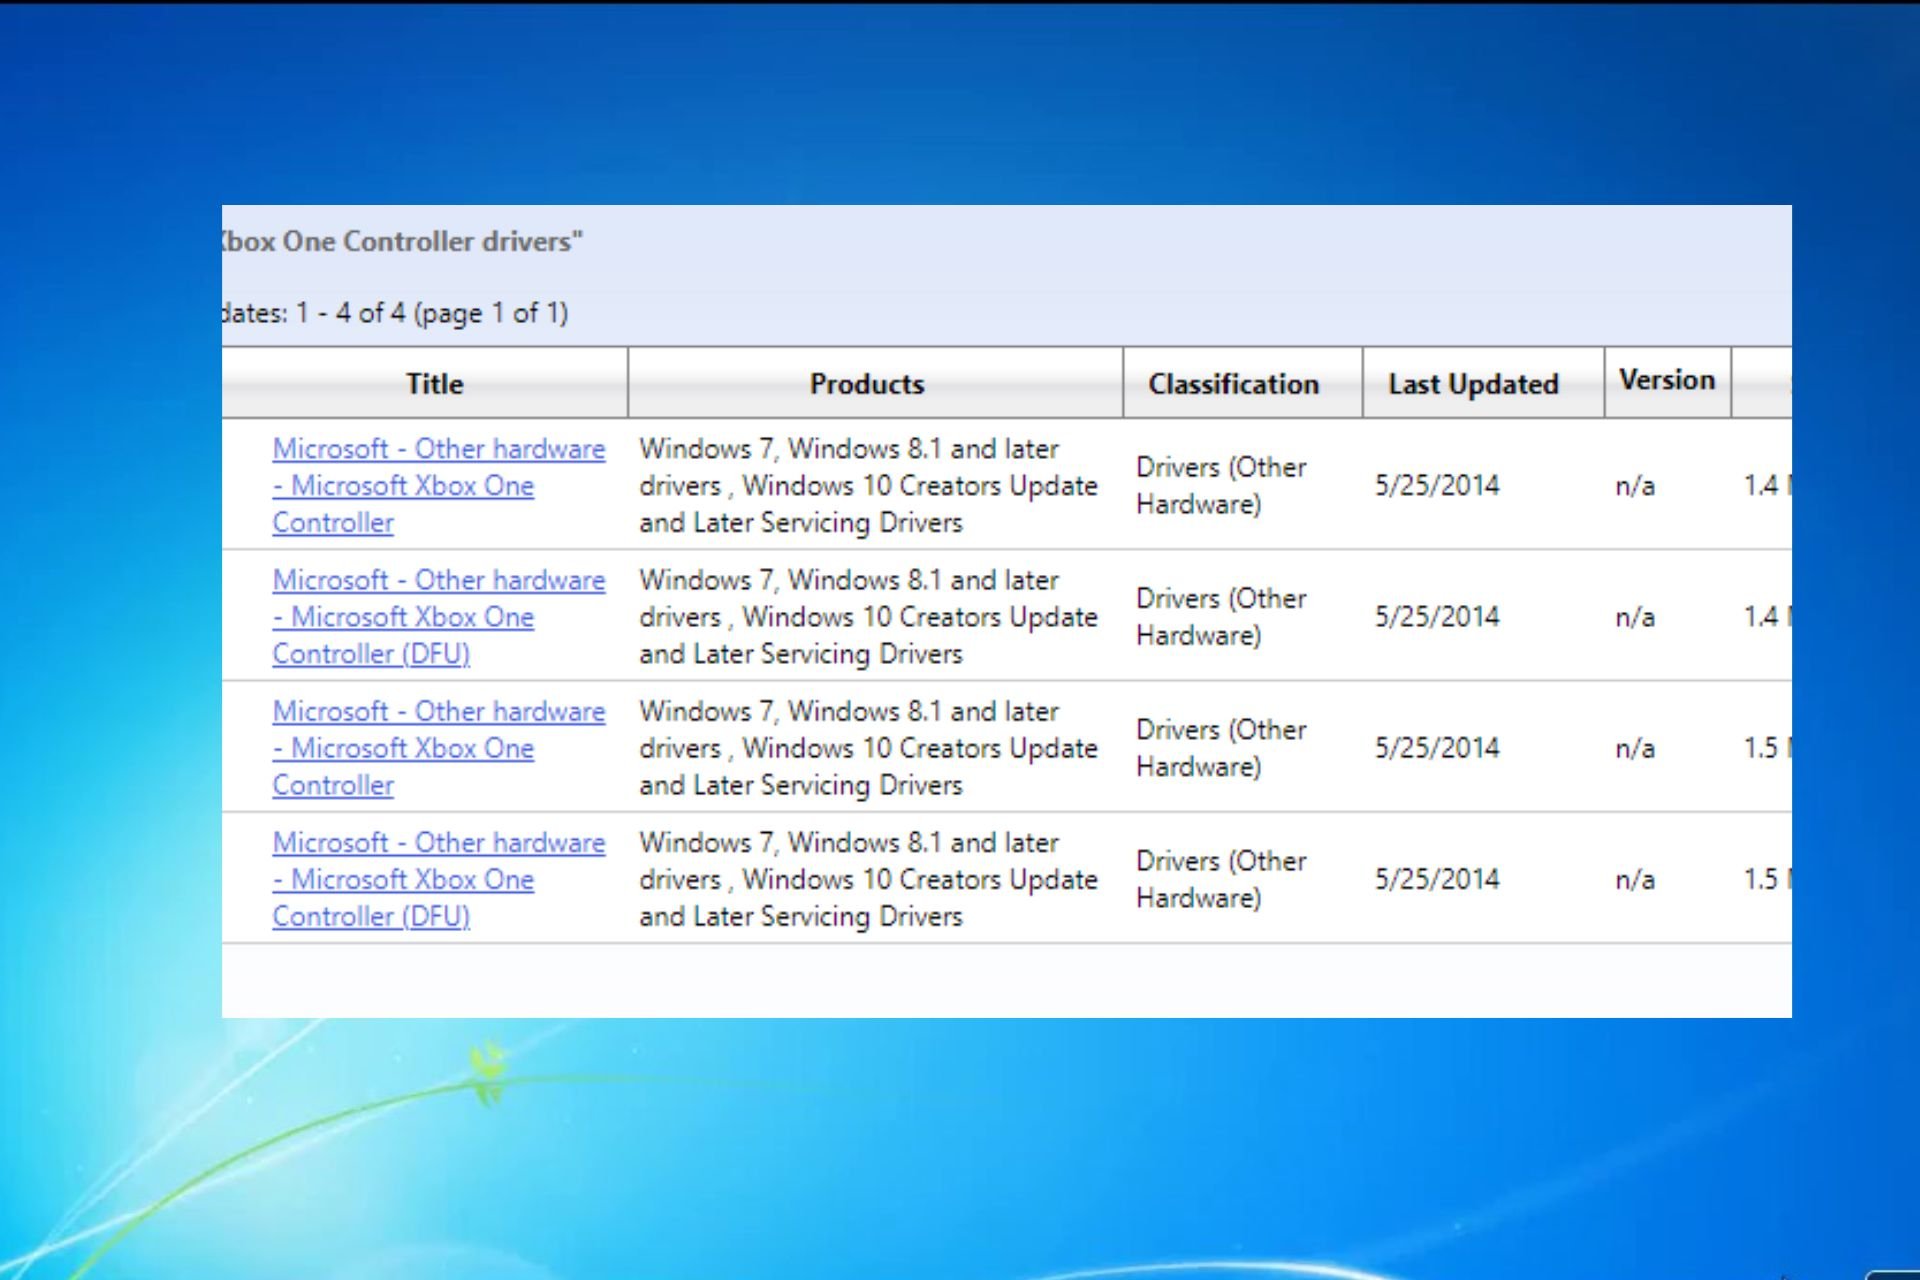Open Xbox One Controller link (non-DFU) in 1.5 row
This screenshot has width=1920, height=1280.
[x=438, y=748]
